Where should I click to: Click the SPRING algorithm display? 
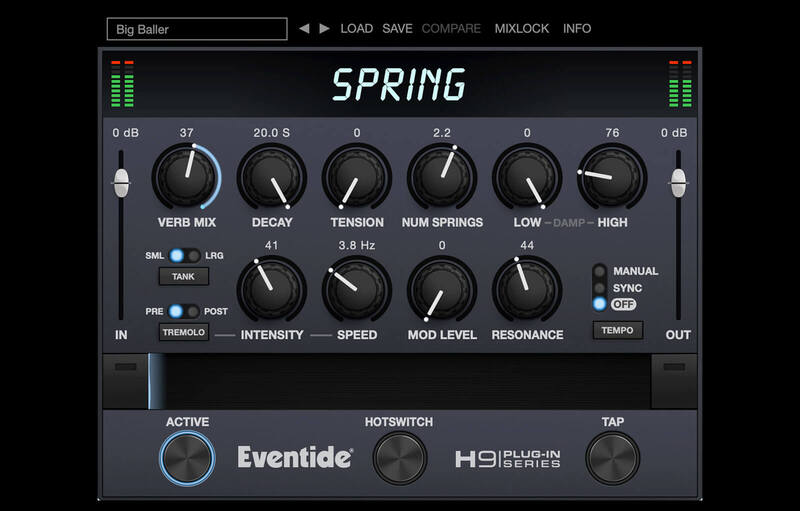pyautogui.click(x=399, y=85)
